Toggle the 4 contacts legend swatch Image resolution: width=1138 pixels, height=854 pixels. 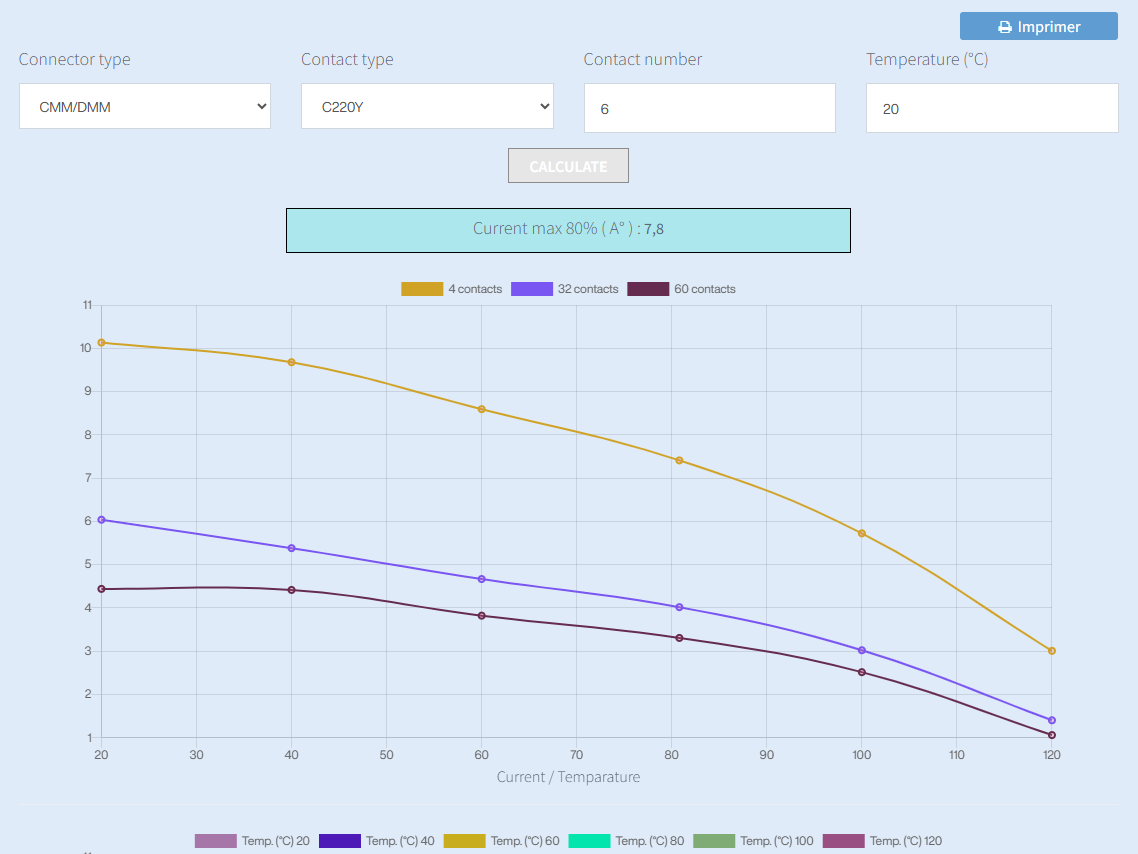click(x=422, y=289)
